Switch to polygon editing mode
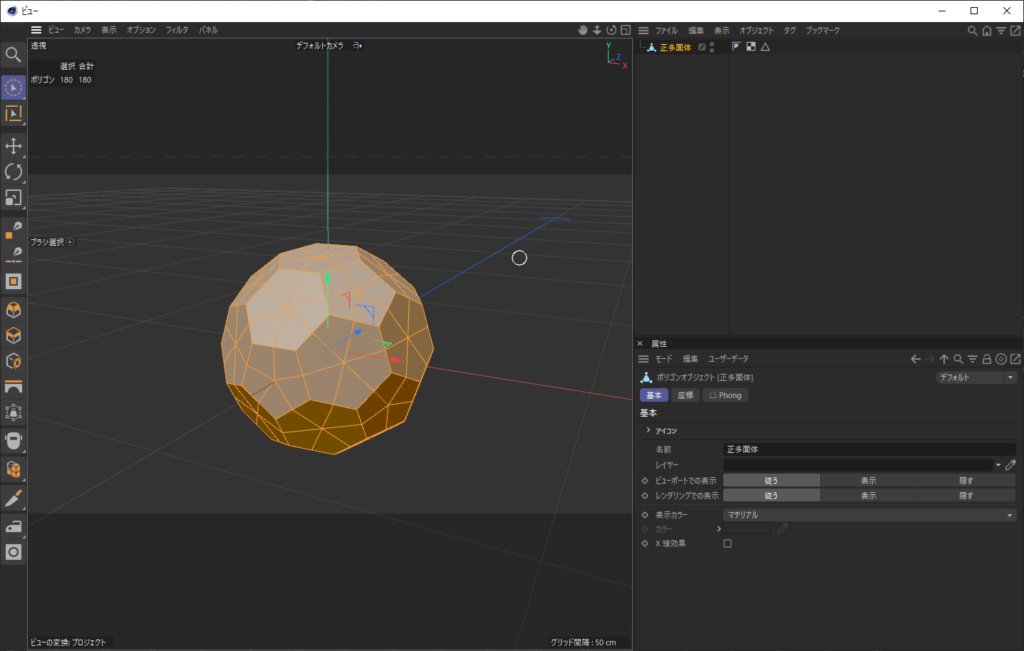The image size is (1024, 651). click(x=14, y=281)
